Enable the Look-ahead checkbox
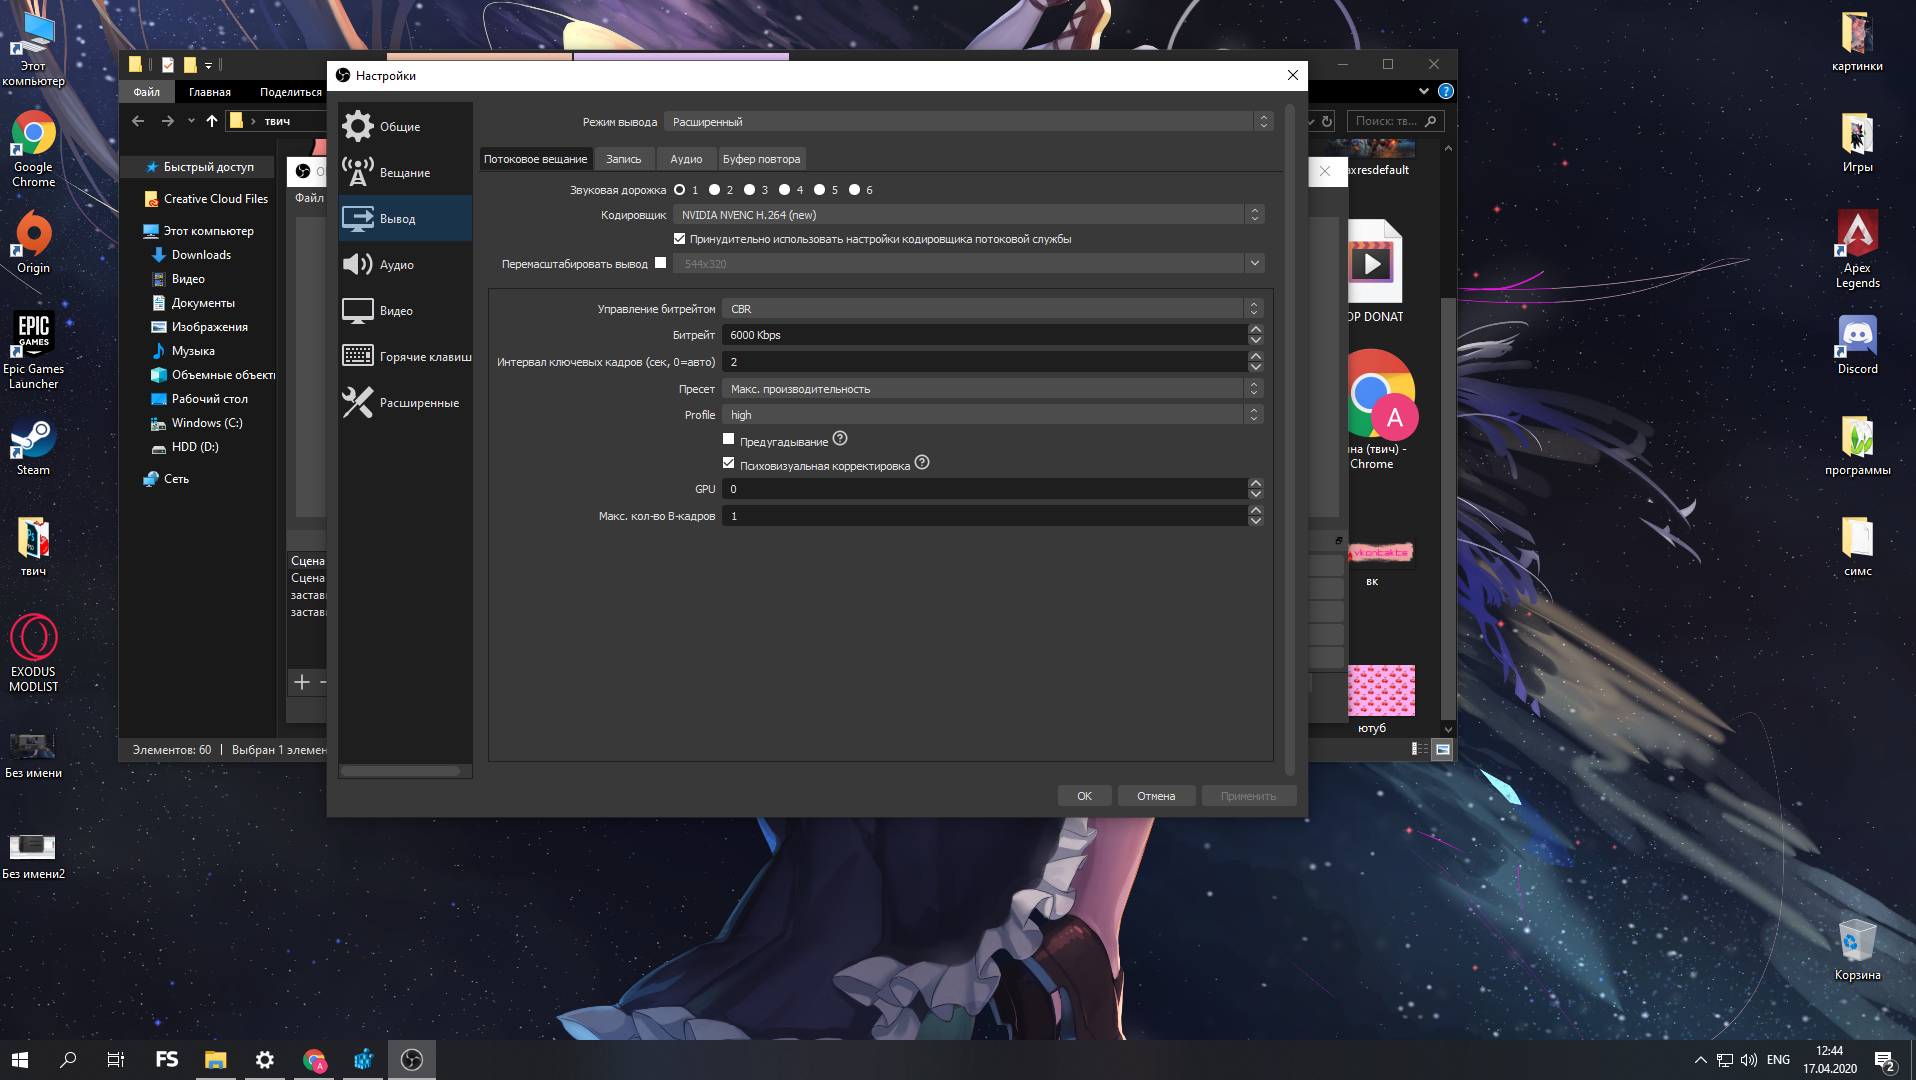The image size is (1916, 1080). click(728, 439)
